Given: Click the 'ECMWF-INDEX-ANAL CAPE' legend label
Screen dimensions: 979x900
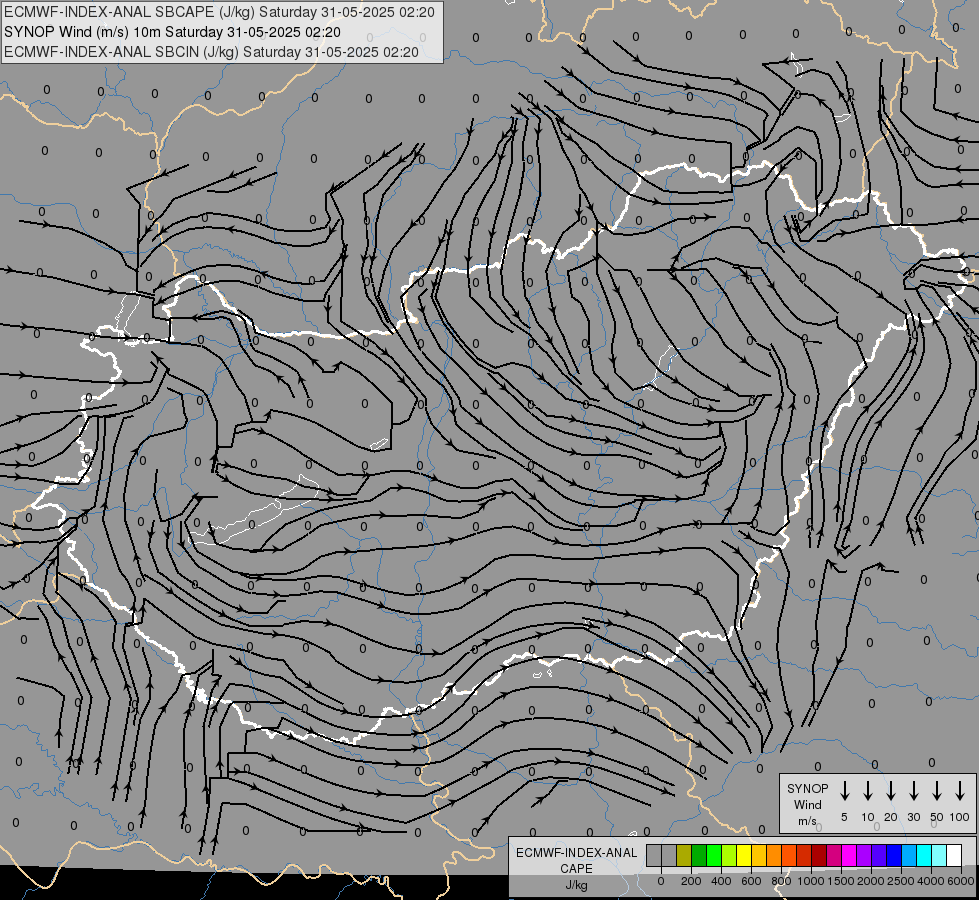Looking at the screenshot, I should click(576, 861).
